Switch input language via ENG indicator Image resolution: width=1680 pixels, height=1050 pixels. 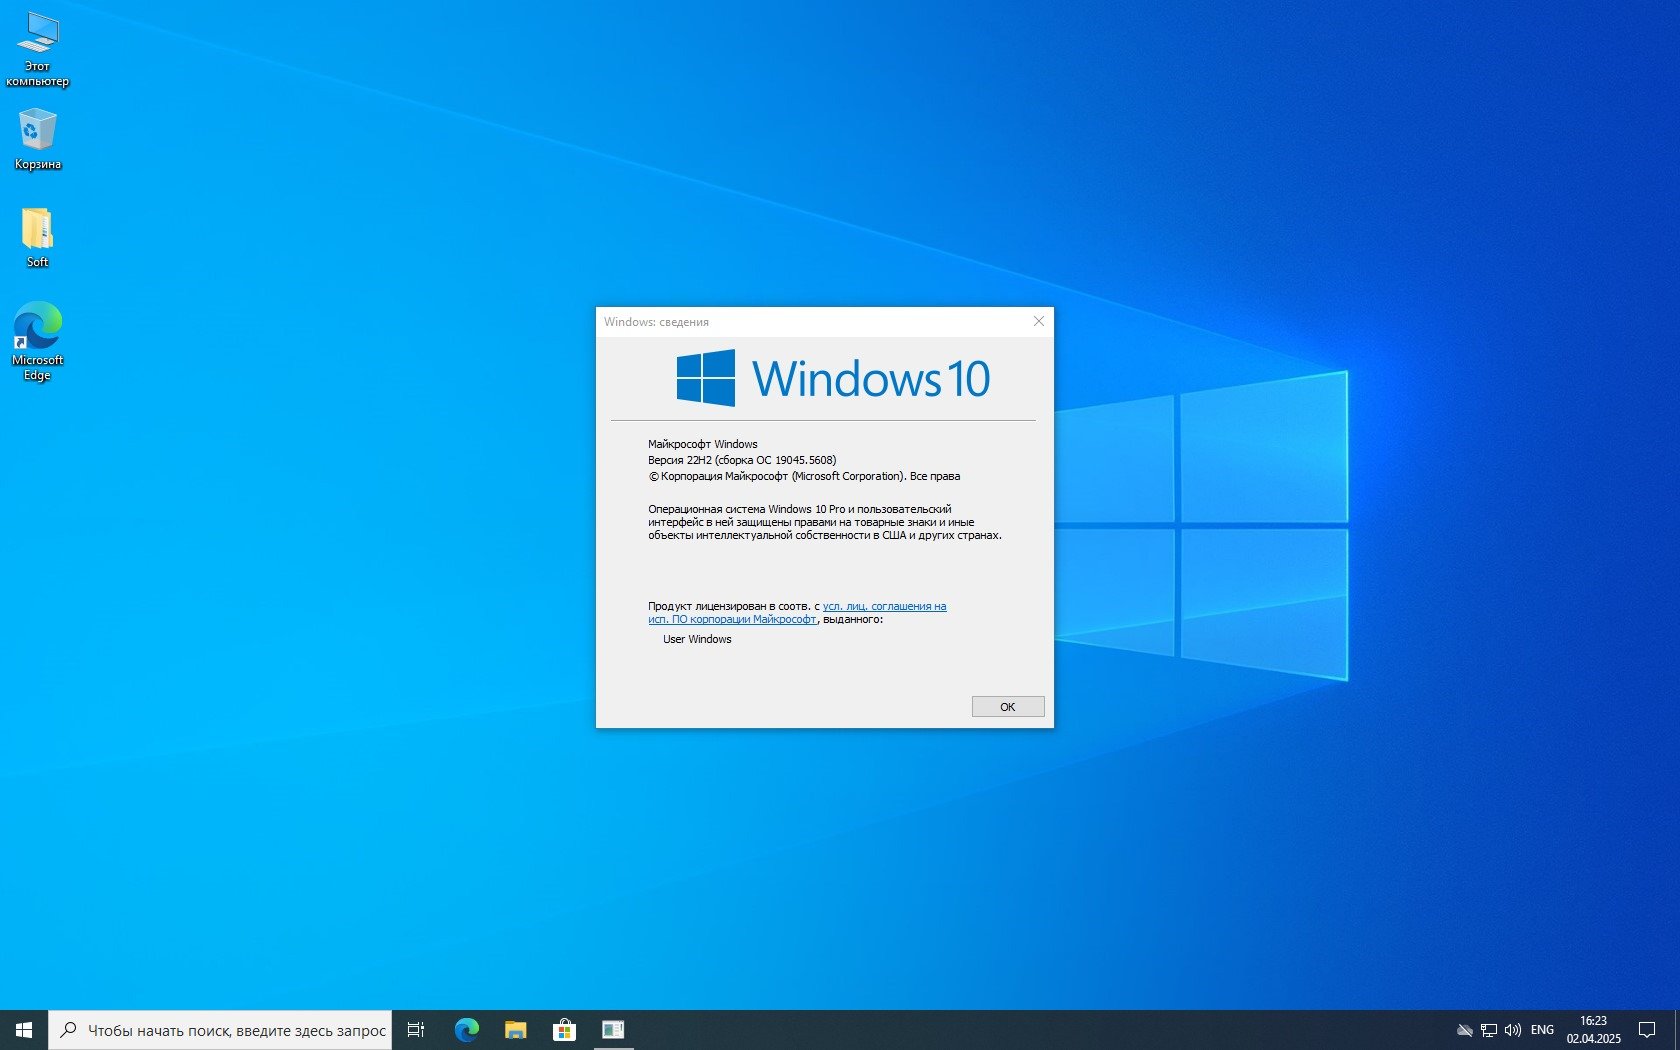click(1542, 1030)
